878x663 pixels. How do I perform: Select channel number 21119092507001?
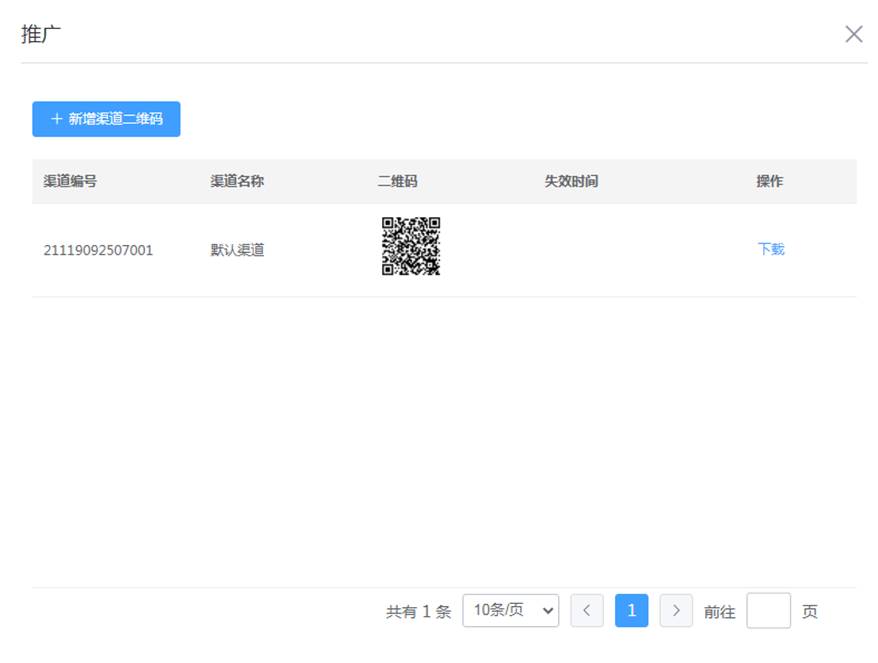[98, 250]
